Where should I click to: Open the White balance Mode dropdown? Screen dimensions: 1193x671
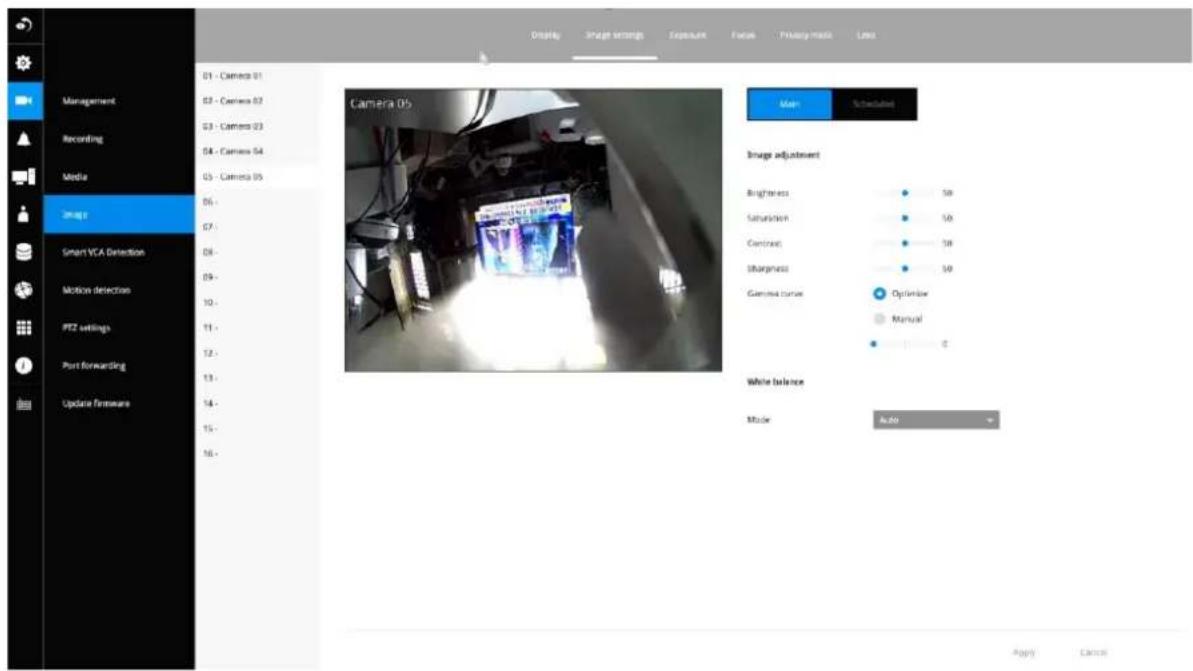[x=936, y=420]
